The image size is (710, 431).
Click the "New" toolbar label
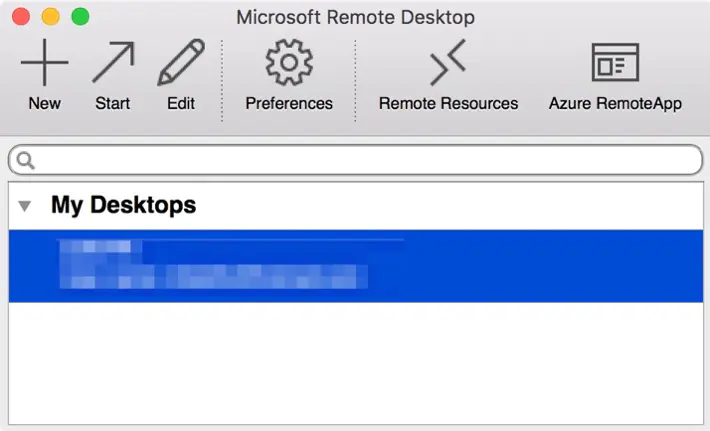point(44,103)
